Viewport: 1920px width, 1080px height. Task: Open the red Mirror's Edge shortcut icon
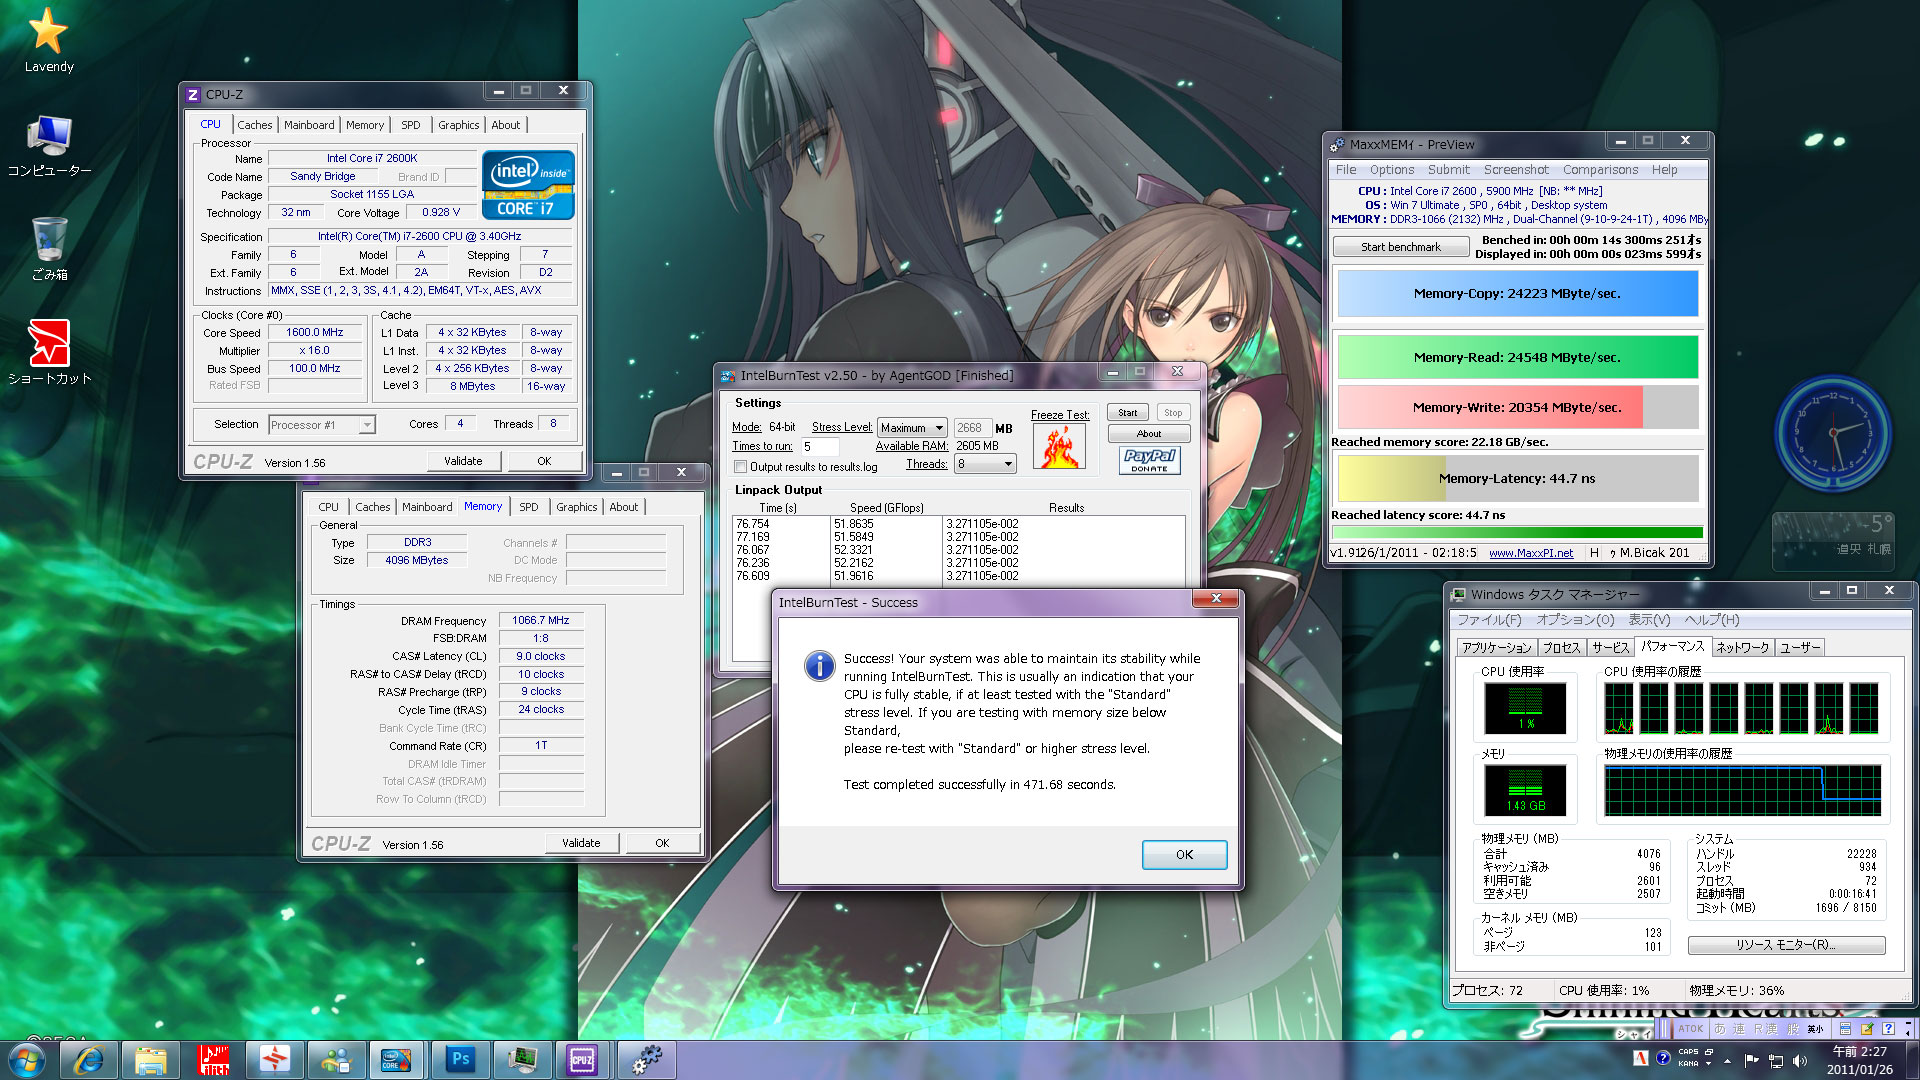point(48,352)
